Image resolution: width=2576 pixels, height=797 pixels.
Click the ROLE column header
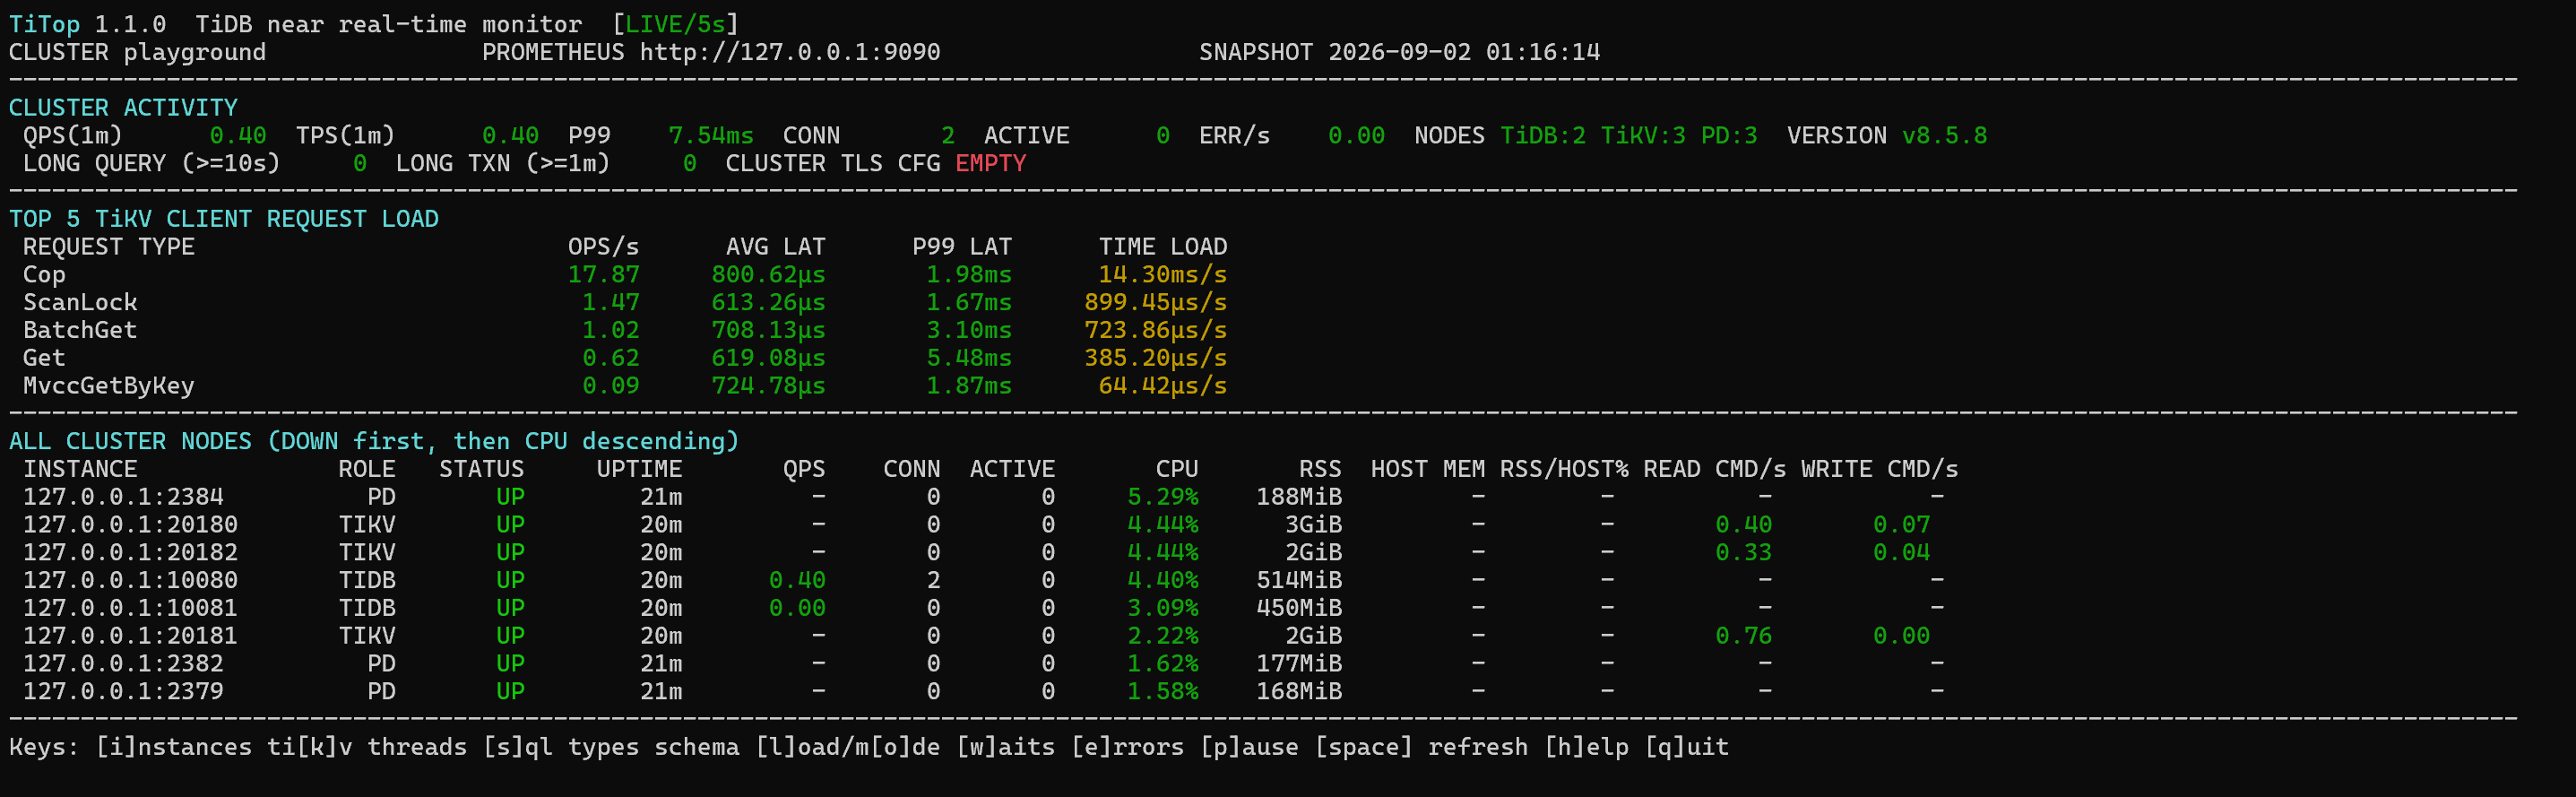367,470
